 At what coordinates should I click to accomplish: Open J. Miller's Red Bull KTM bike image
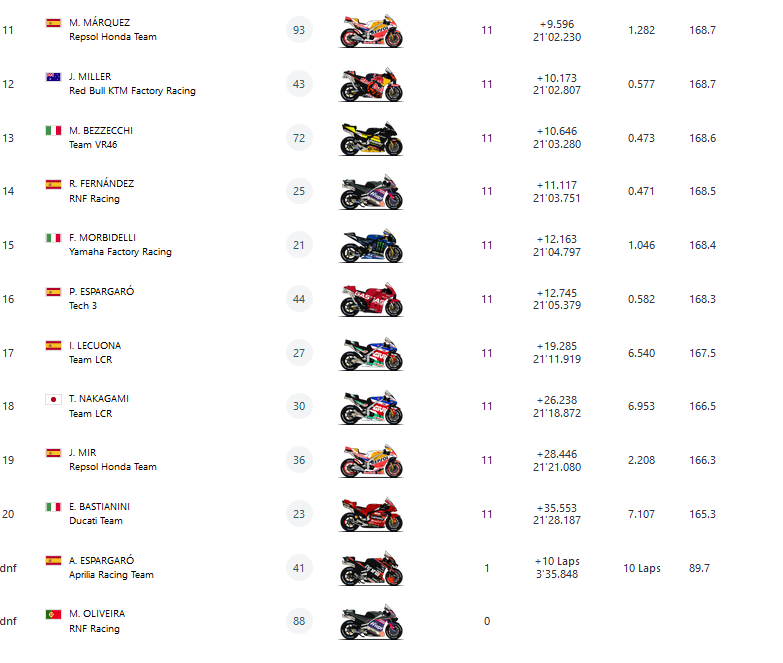coord(372,85)
